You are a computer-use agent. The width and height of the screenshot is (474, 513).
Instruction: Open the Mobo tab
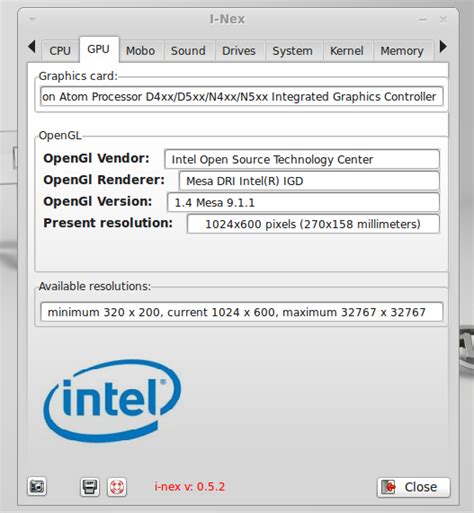[140, 51]
